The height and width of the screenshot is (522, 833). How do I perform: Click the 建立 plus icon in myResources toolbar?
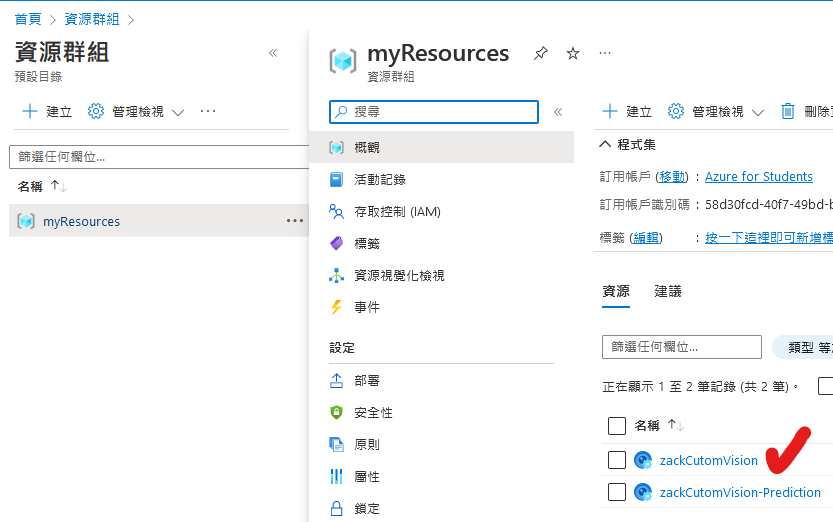610,111
